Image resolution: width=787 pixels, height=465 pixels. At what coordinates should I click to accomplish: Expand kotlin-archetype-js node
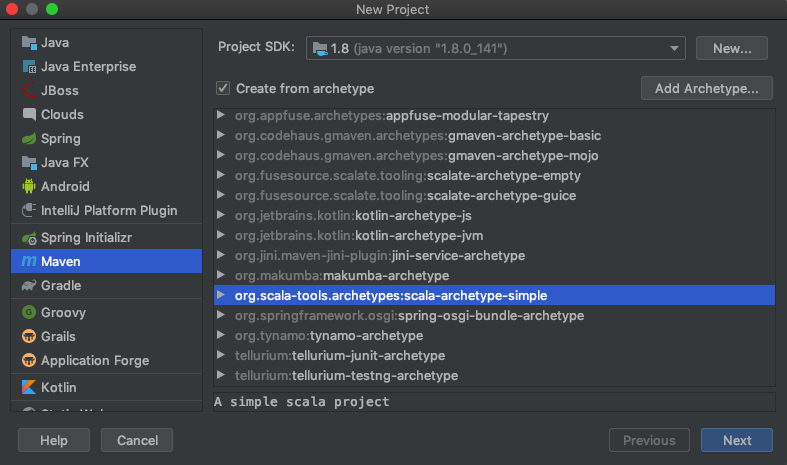point(220,215)
